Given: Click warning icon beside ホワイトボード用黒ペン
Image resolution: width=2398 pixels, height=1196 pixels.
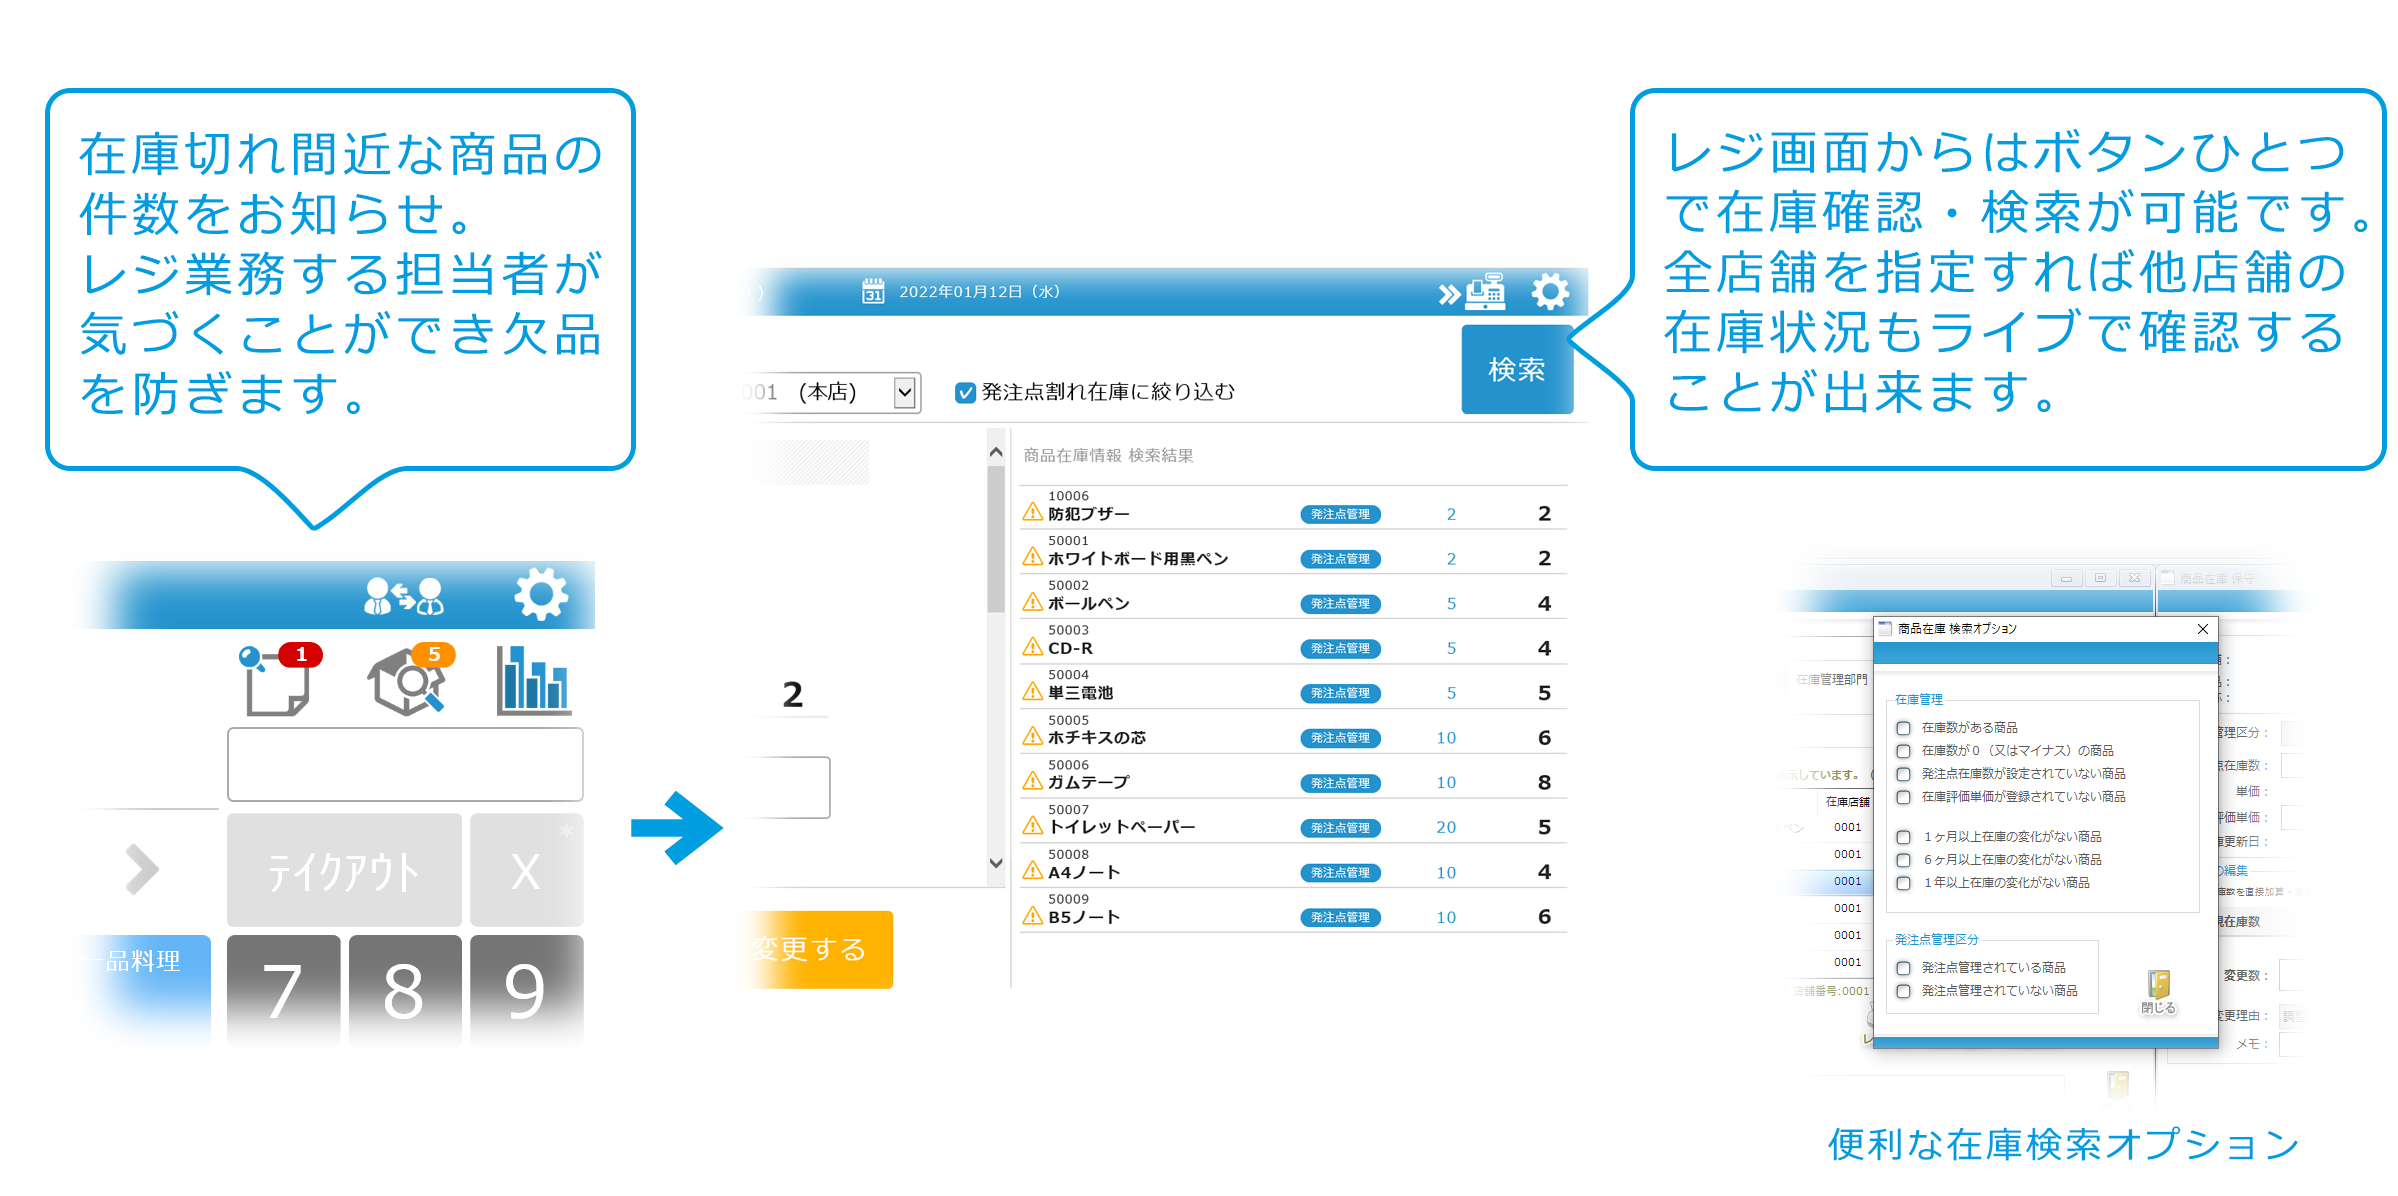Looking at the screenshot, I should [x=1033, y=557].
